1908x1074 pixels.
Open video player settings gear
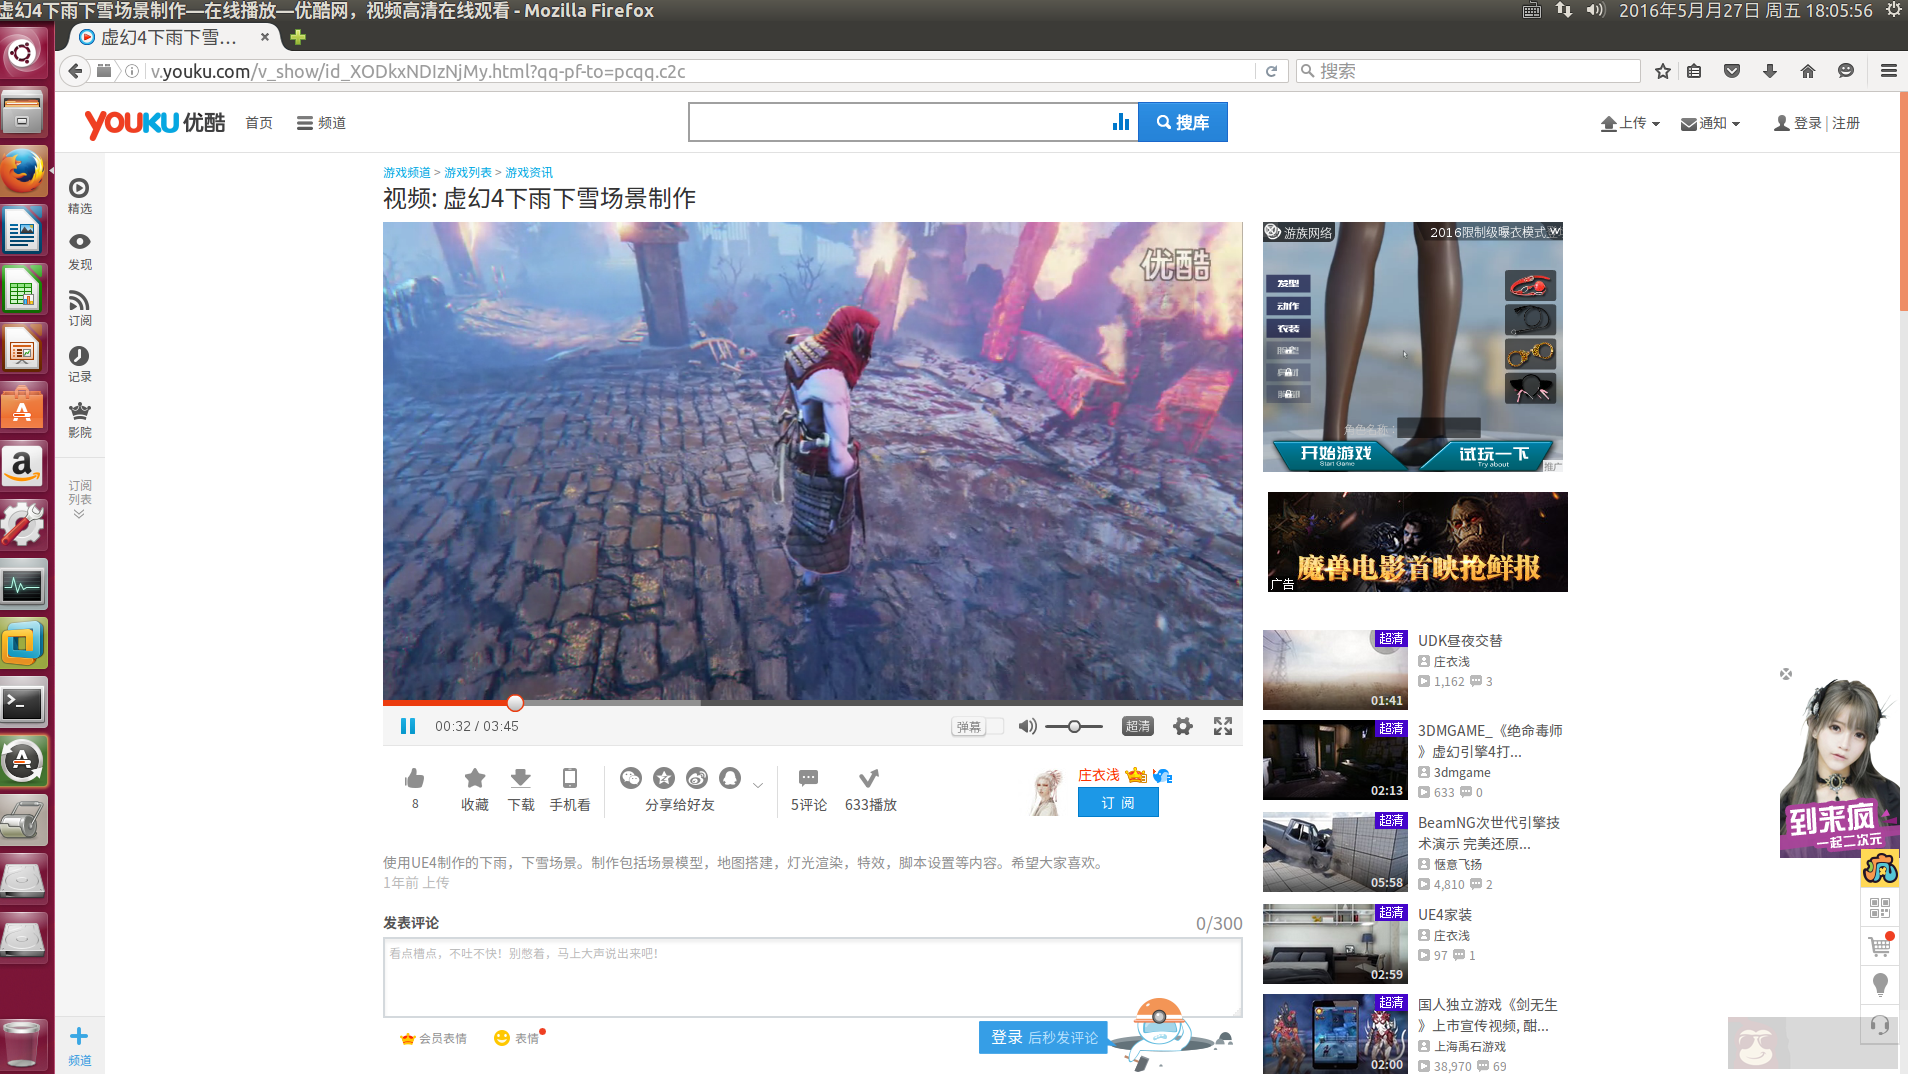[1182, 726]
